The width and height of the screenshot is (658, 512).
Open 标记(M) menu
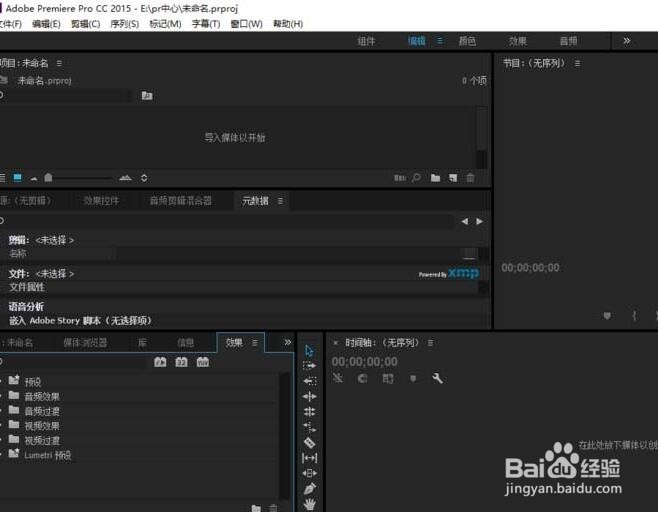(165, 24)
